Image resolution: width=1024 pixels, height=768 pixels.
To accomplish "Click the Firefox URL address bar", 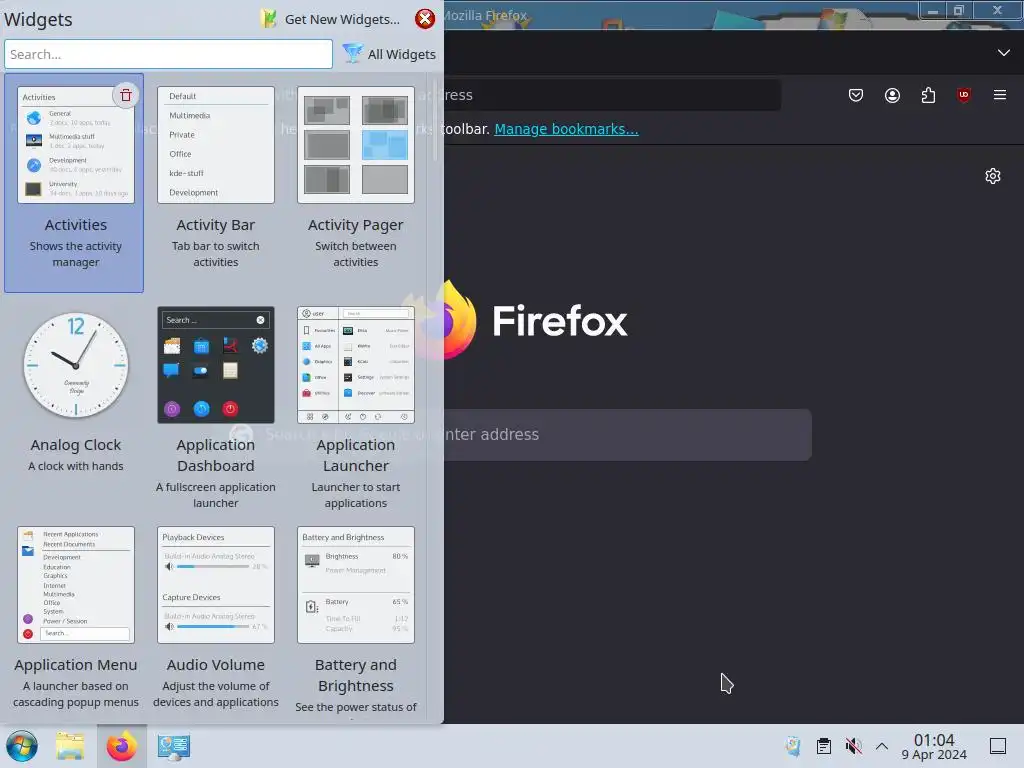I will tap(612, 95).
